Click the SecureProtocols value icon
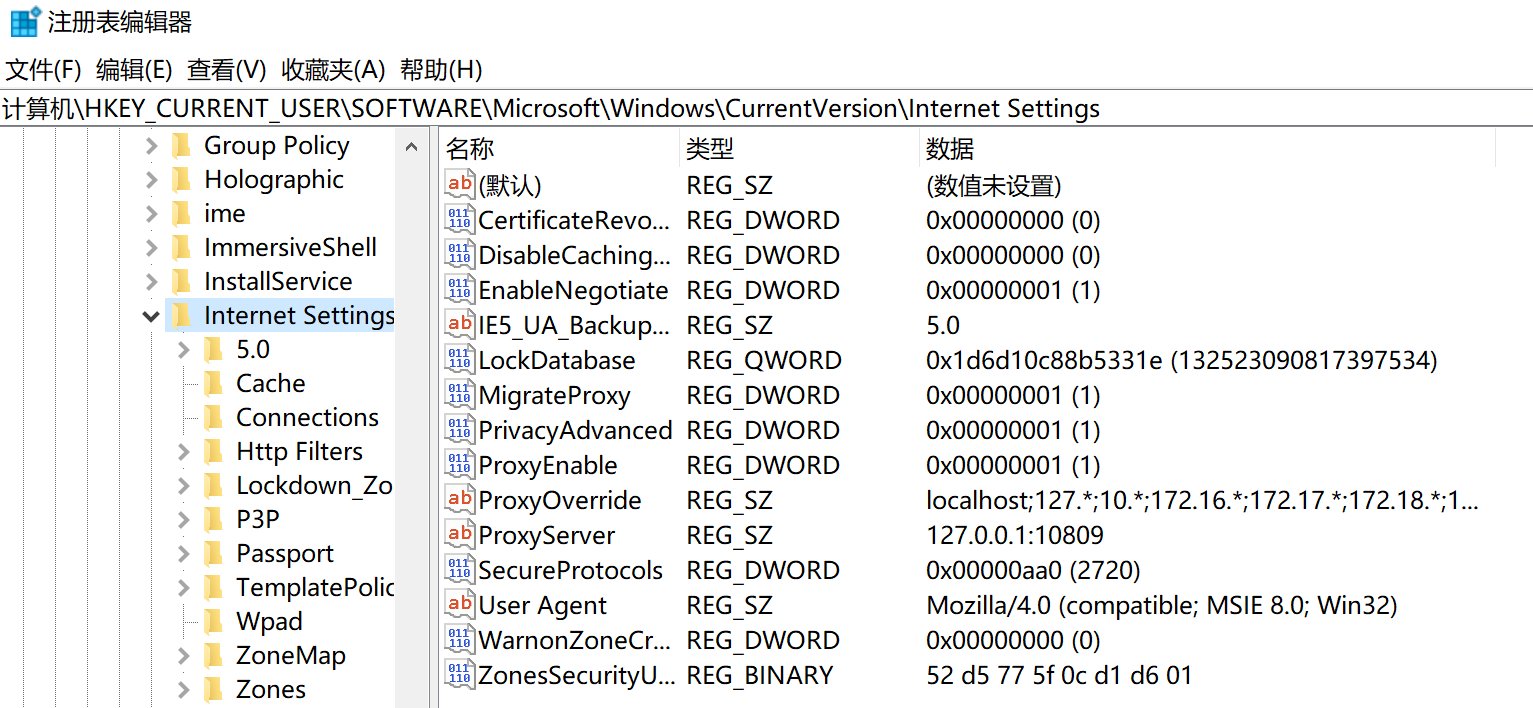 pos(459,570)
